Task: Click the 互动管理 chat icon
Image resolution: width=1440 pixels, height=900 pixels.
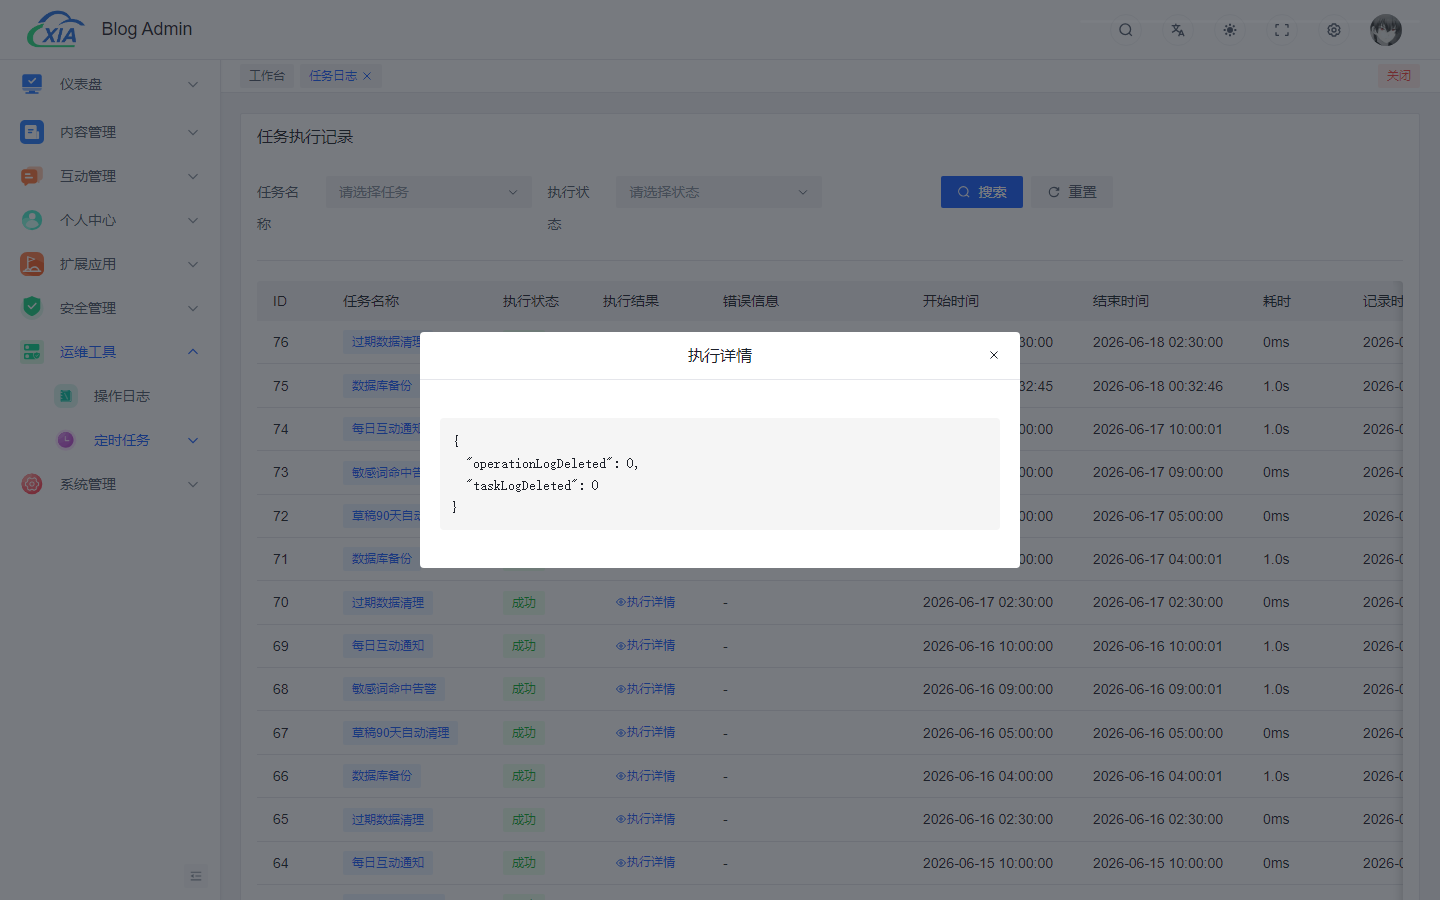Action: pos(32,176)
